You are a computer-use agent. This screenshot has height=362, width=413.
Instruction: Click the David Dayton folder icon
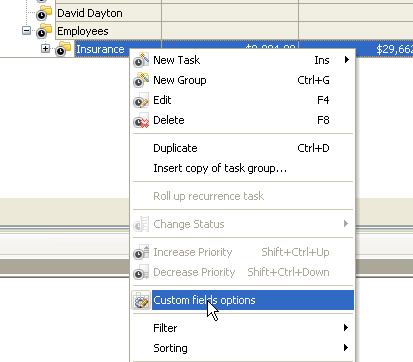click(44, 13)
